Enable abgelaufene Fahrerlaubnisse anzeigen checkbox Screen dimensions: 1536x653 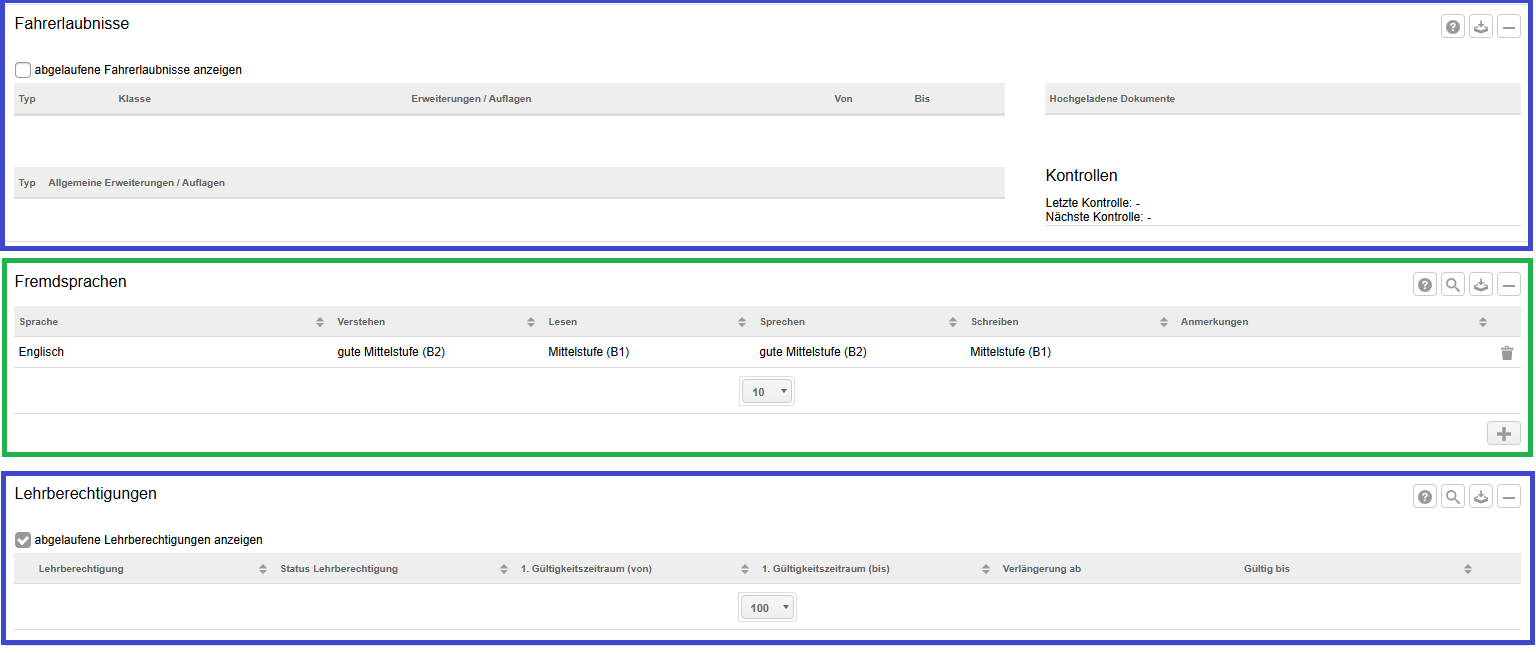point(23,70)
